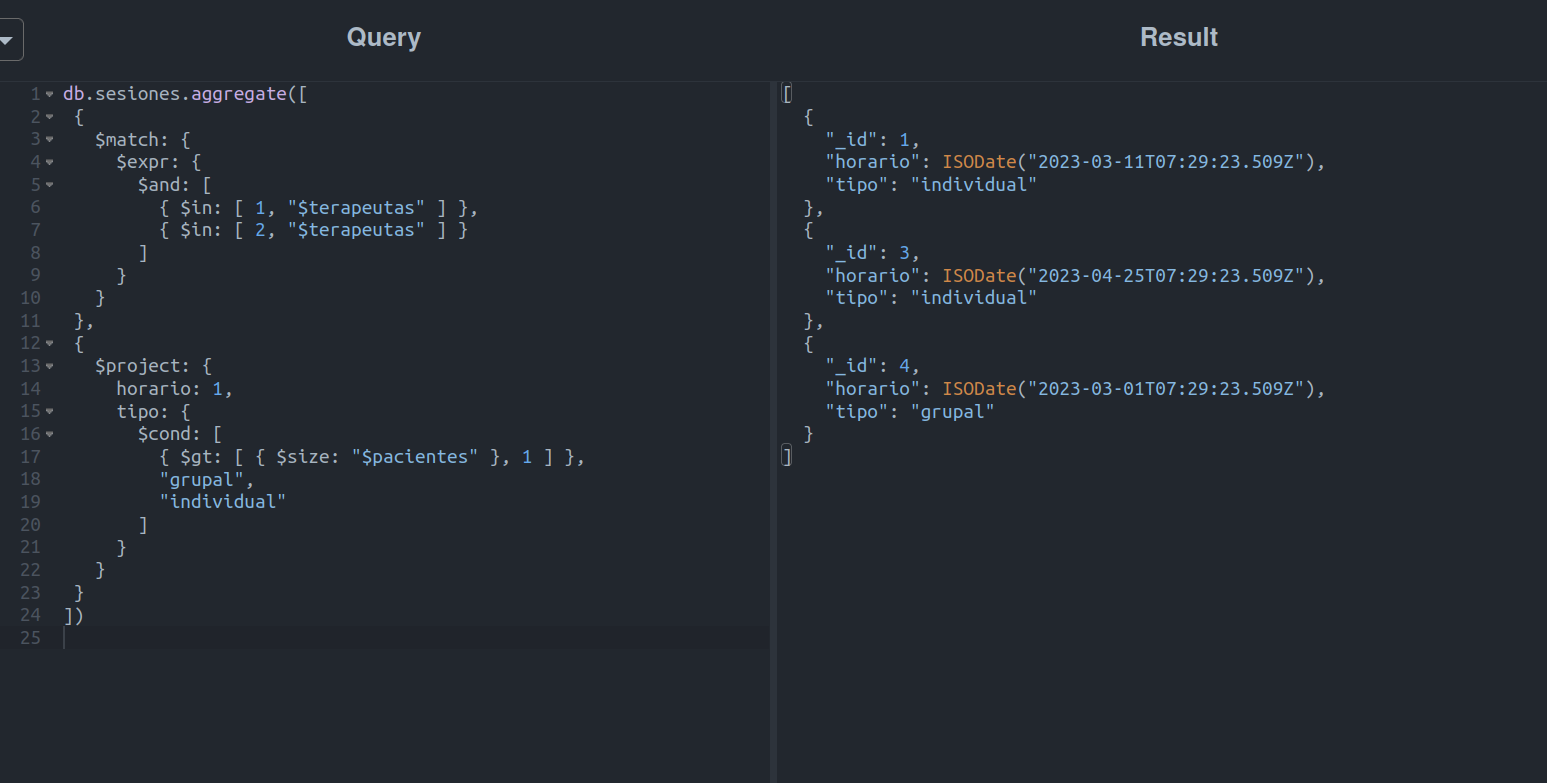The width and height of the screenshot is (1547, 783).
Task: Click the Result panel header
Action: [x=1179, y=38]
